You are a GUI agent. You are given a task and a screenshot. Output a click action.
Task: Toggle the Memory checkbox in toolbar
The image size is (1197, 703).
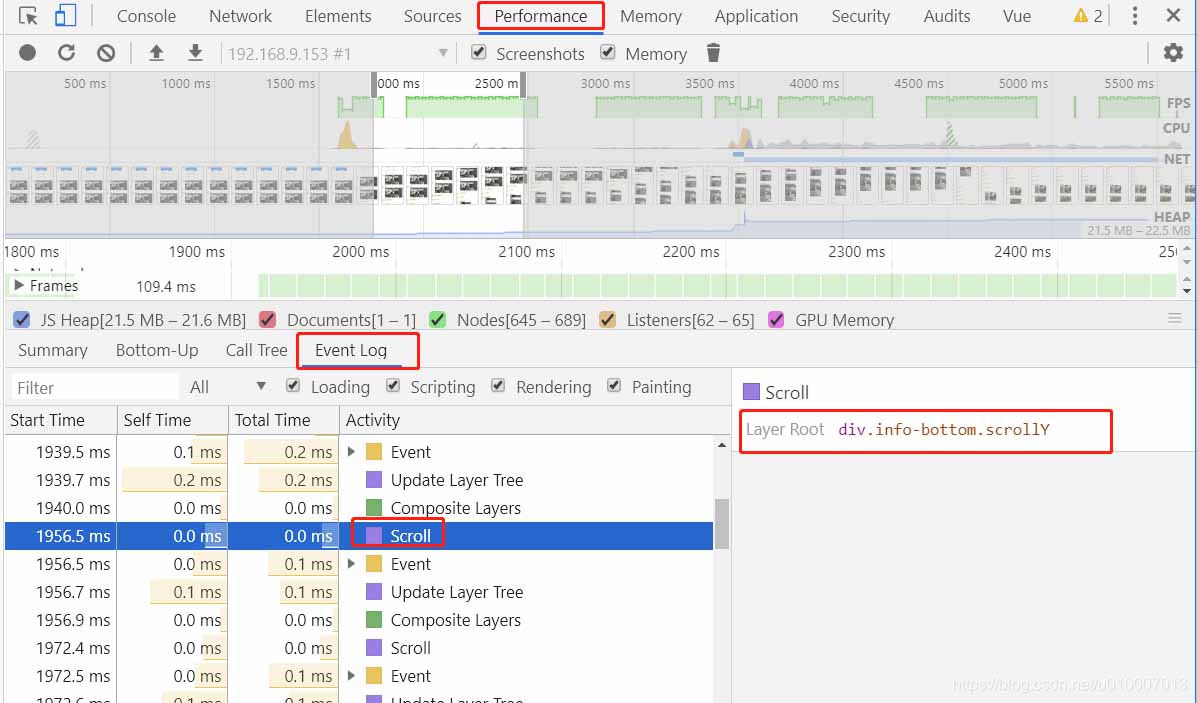(x=608, y=53)
